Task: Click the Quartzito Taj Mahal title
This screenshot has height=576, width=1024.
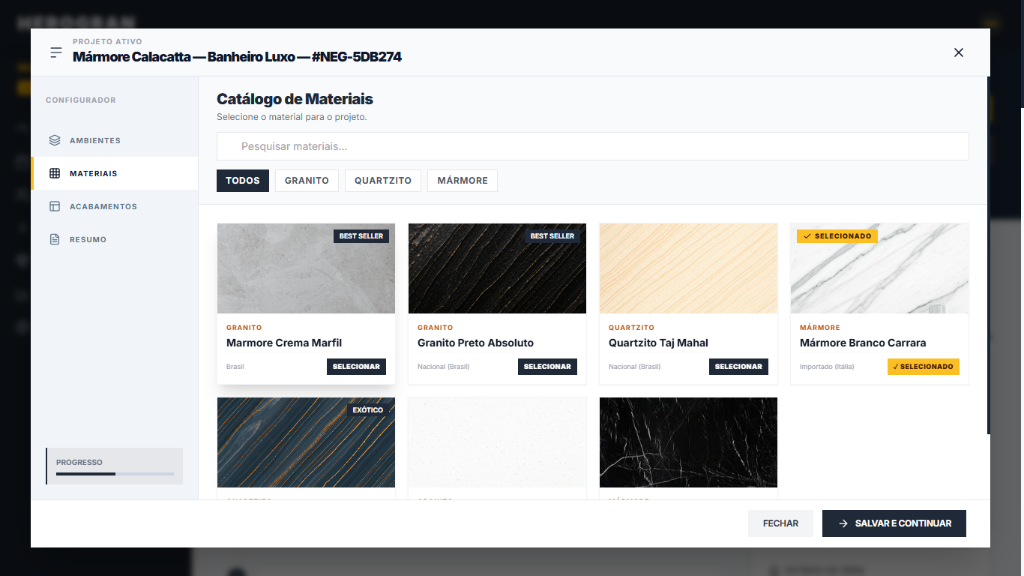Action: pos(658,343)
